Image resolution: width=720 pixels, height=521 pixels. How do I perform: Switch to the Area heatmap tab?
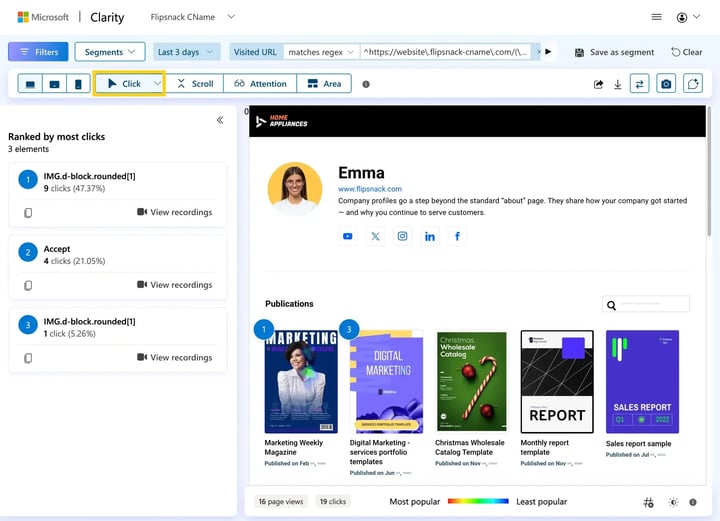(x=324, y=84)
